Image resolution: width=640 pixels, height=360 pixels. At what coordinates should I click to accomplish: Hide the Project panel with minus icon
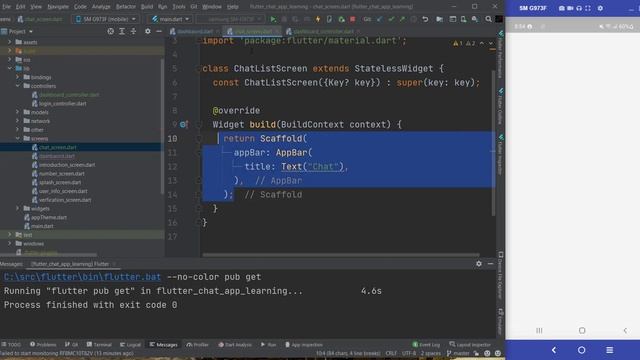click(x=159, y=31)
